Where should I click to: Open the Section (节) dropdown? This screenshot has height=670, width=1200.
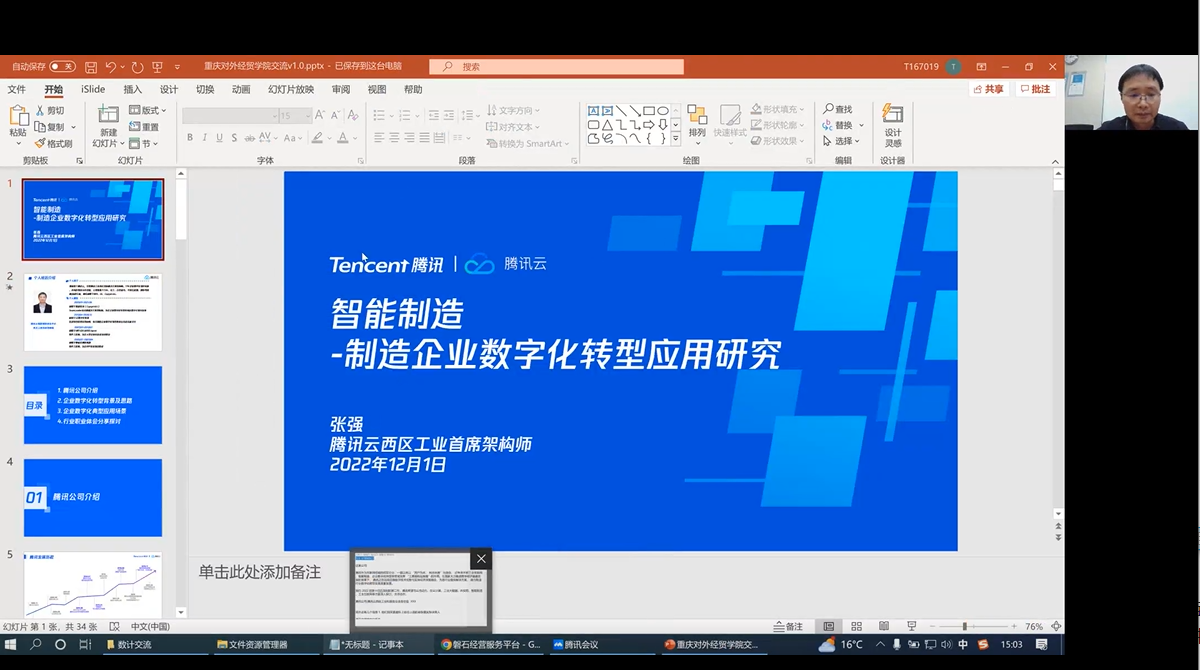pos(141,143)
